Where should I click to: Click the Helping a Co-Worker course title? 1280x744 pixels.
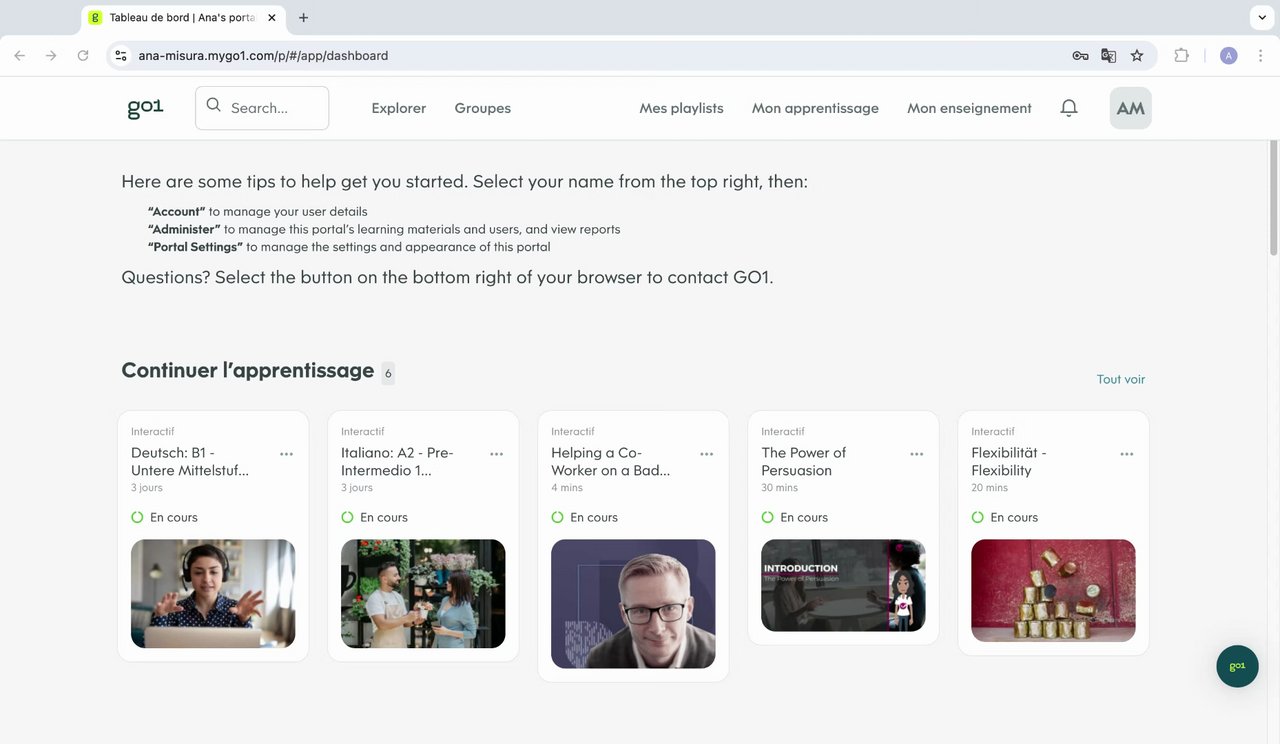click(x=610, y=462)
